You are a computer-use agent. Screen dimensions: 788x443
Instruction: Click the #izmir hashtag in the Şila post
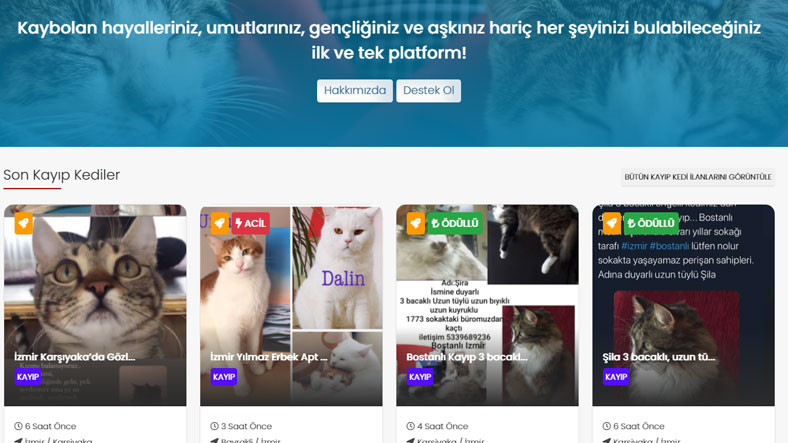click(634, 246)
